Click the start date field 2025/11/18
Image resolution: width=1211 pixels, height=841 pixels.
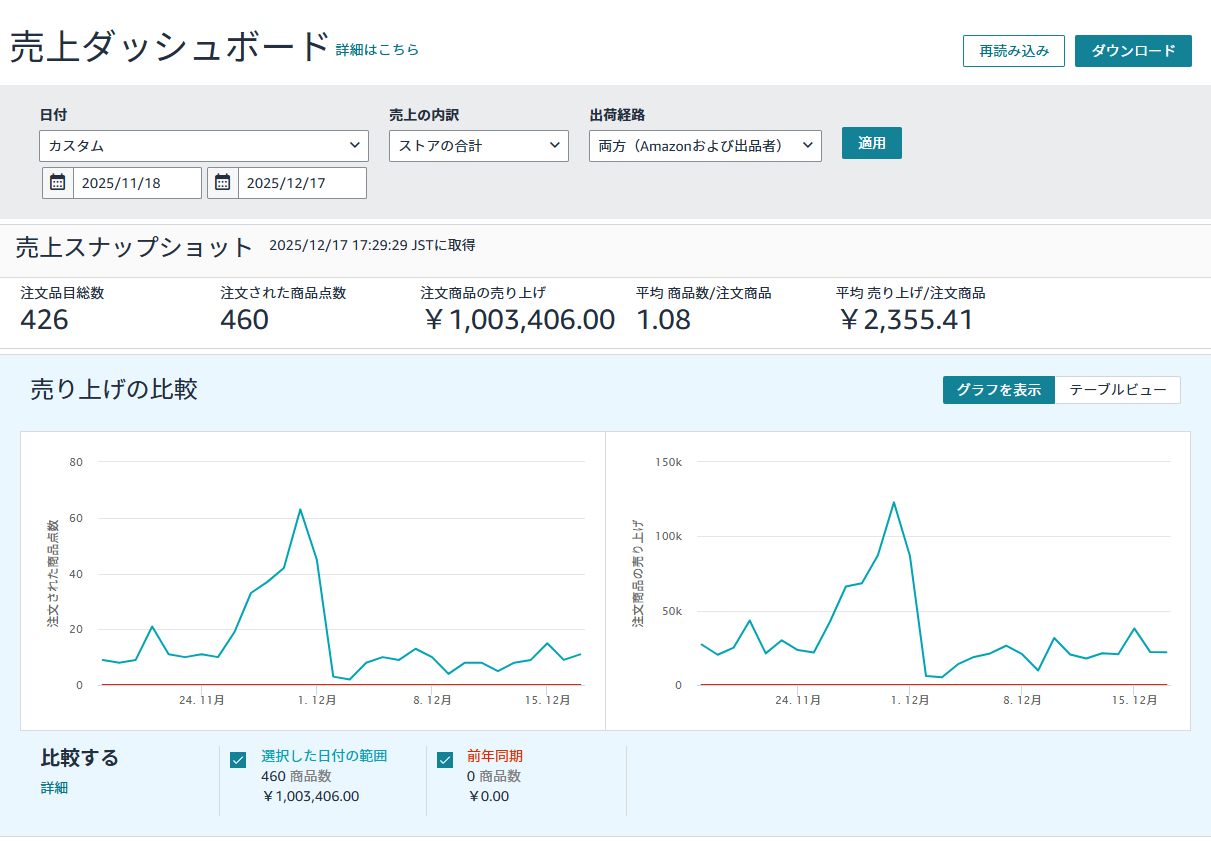136,183
